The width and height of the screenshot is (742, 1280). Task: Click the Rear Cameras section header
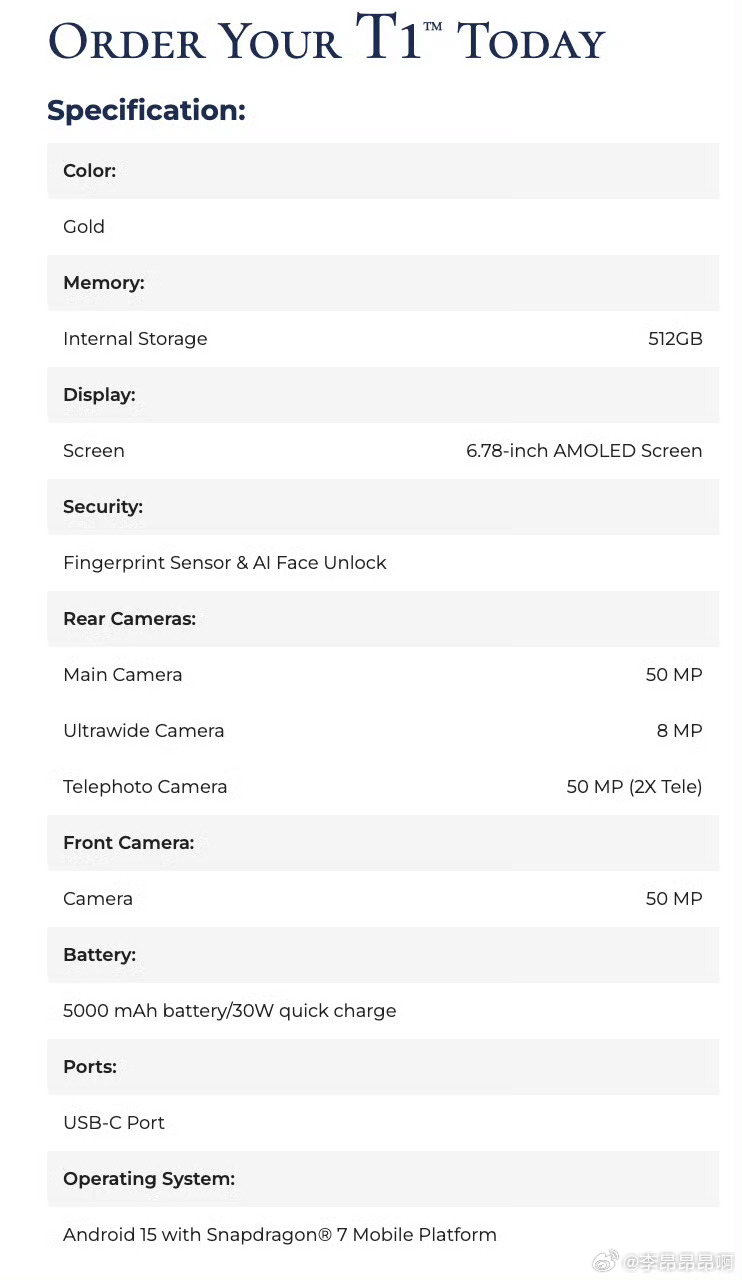pos(383,619)
